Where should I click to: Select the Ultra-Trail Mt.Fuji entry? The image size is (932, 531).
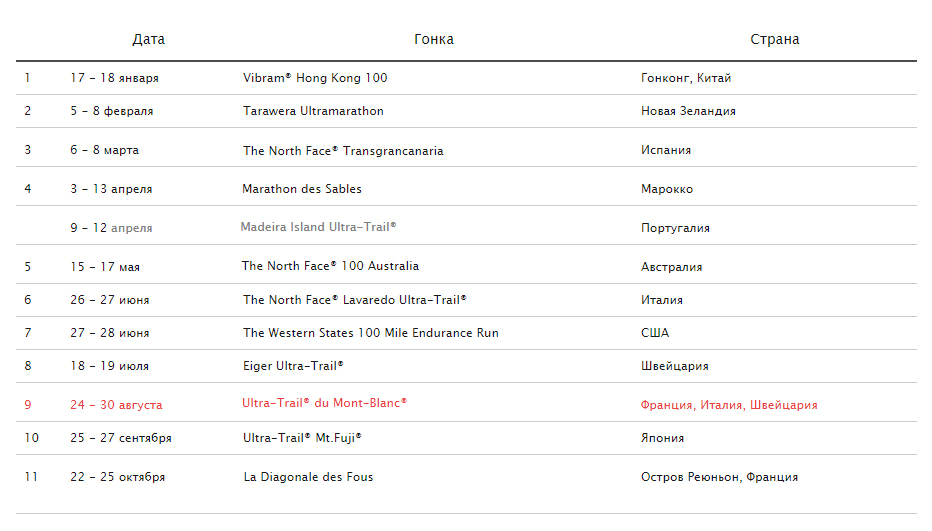[x=302, y=438]
